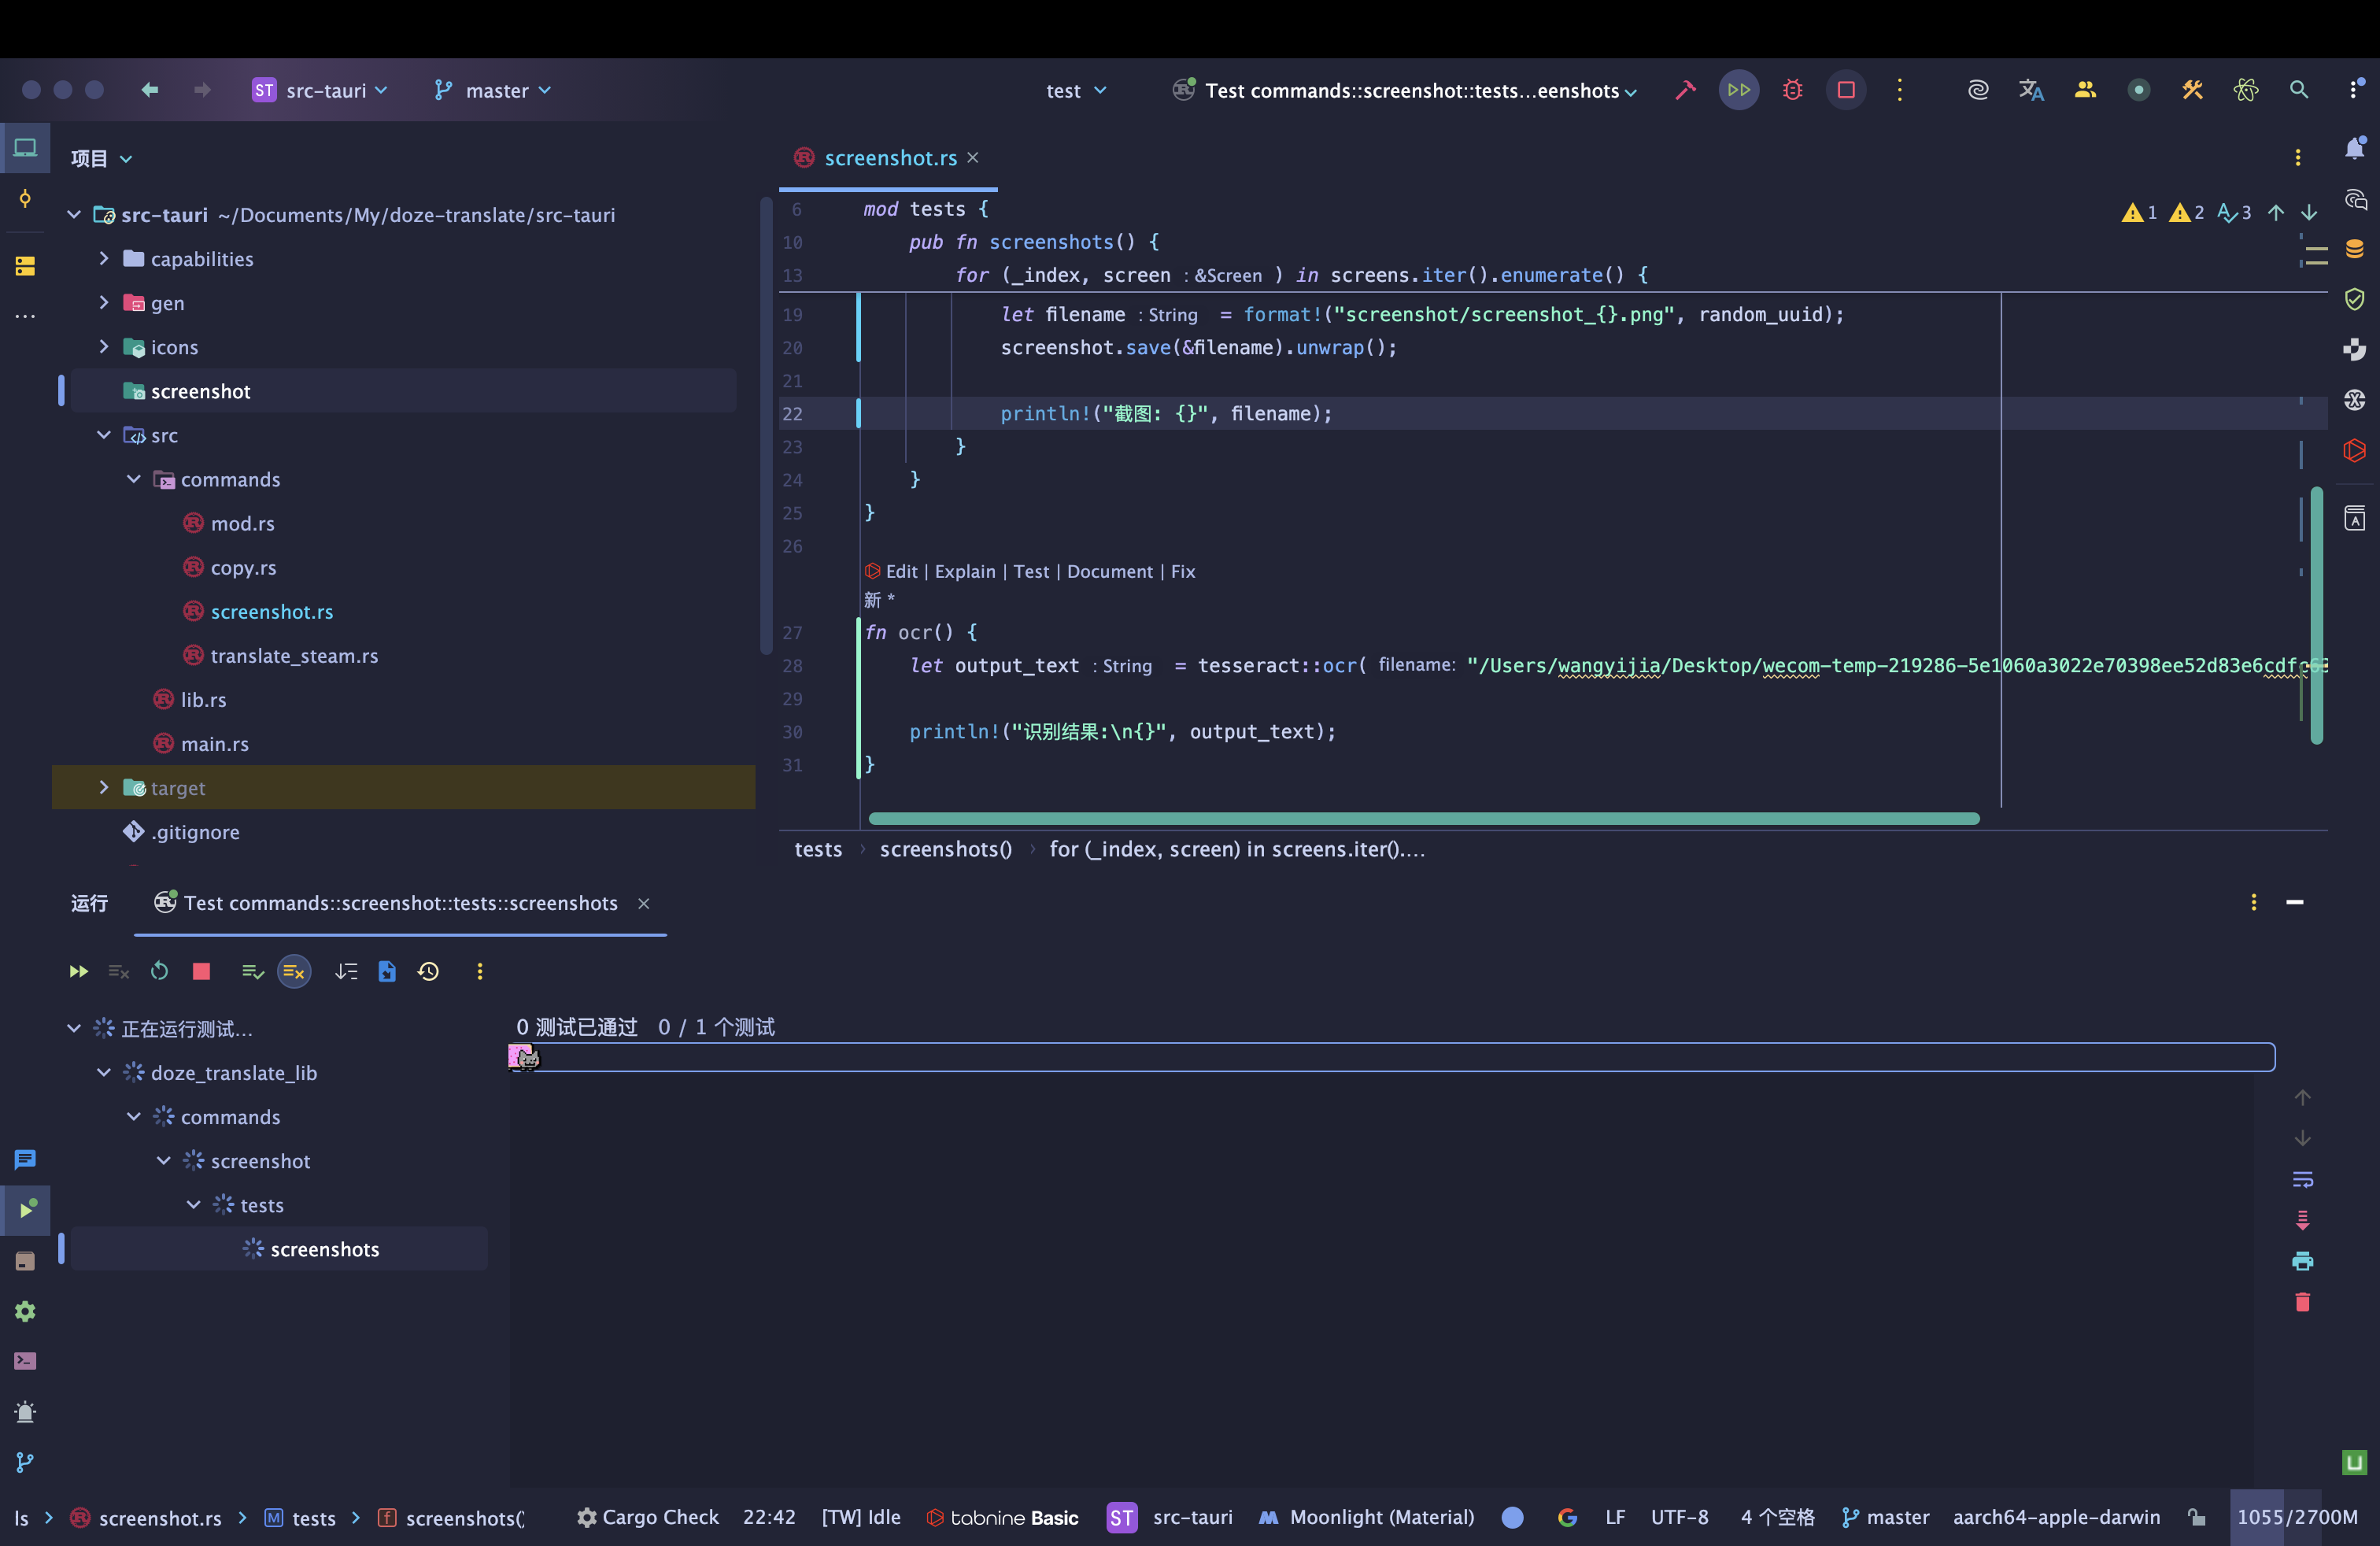Click the editor horizontal scrollbar
2380x1546 pixels.
click(x=1423, y=818)
